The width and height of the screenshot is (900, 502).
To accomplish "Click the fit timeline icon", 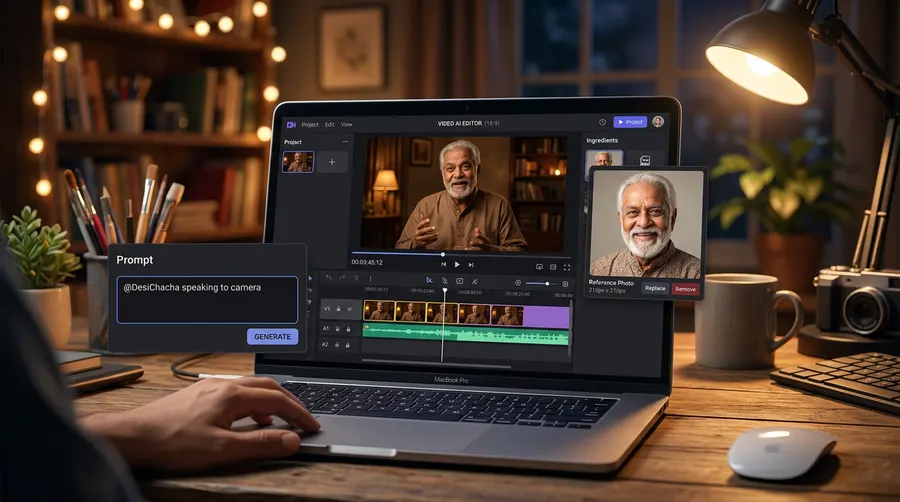I will [565, 284].
